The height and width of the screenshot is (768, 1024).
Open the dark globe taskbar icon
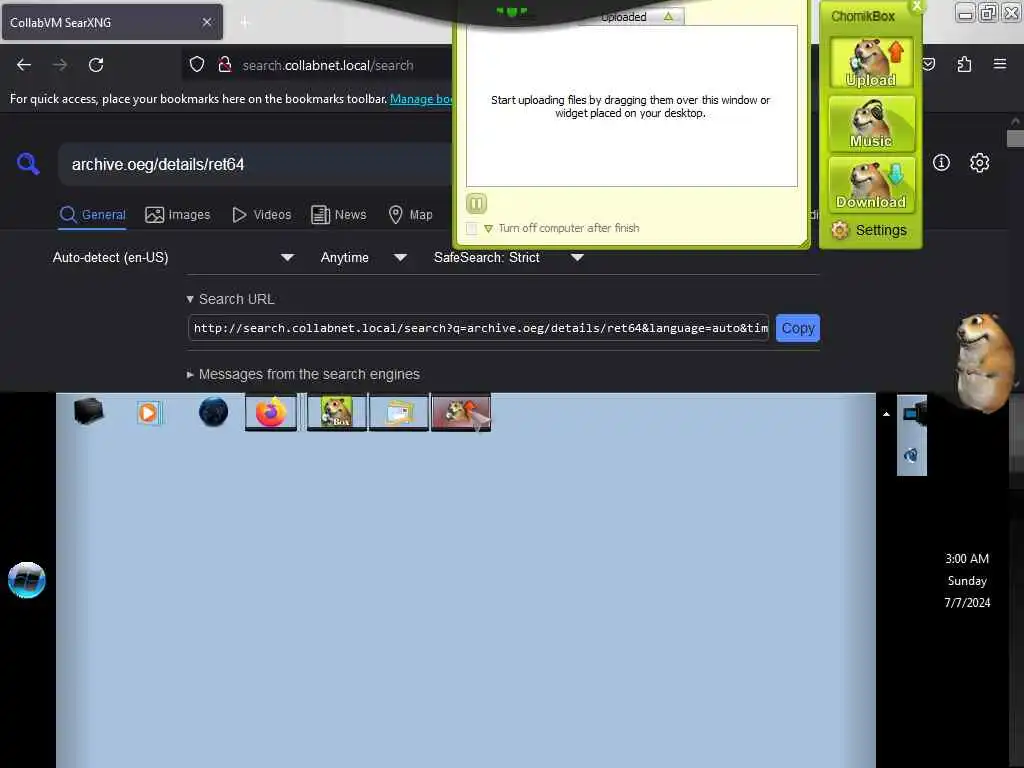[x=213, y=412]
